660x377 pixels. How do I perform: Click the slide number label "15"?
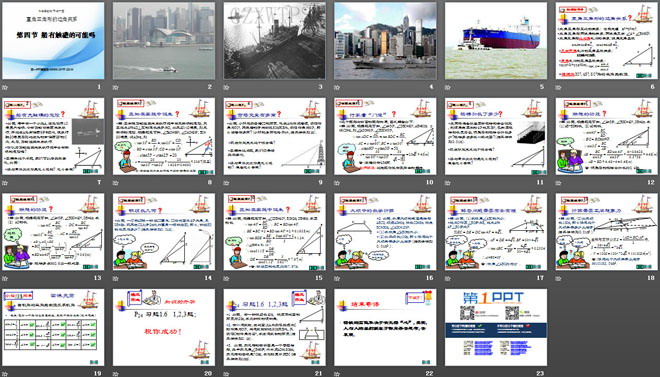[319, 278]
